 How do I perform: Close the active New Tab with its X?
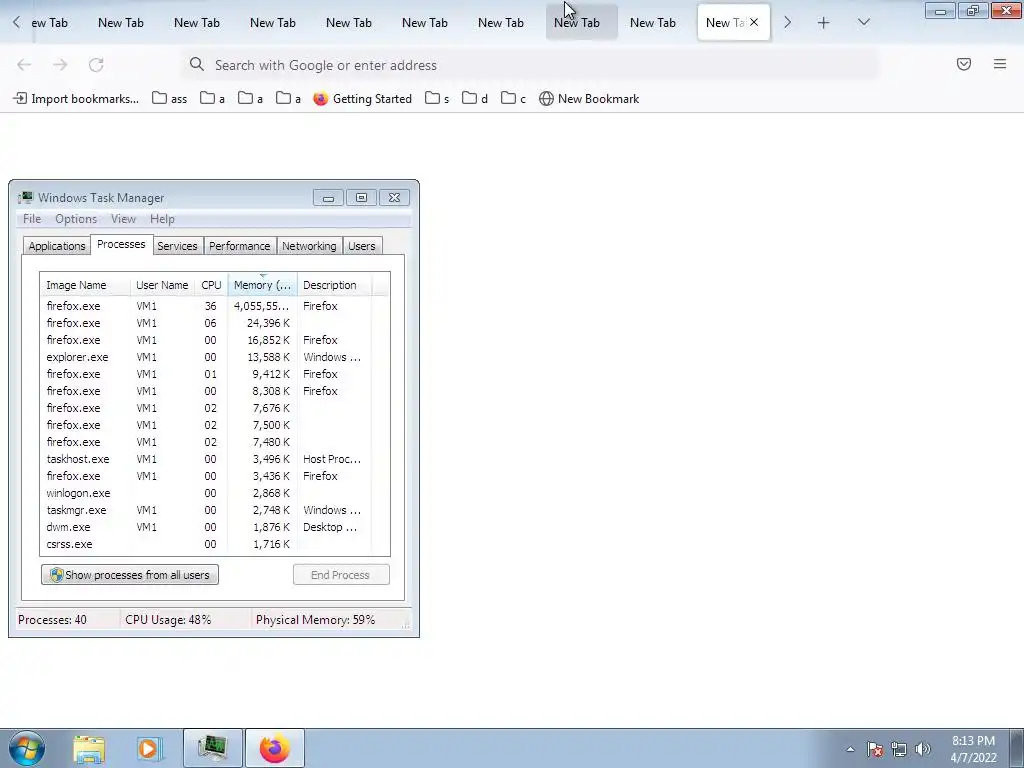pos(754,22)
